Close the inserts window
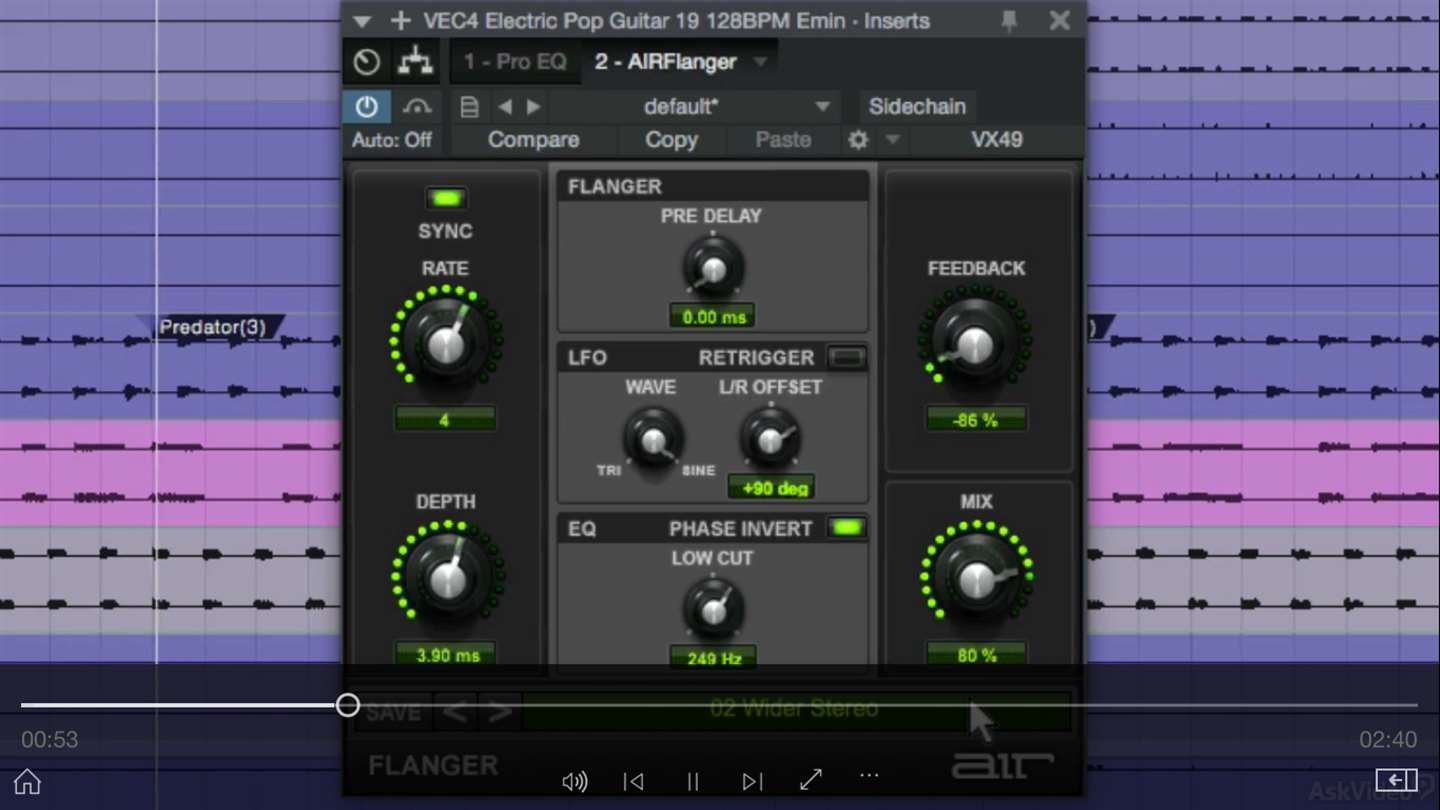The width and height of the screenshot is (1440, 810). [x=1059, y=21]
